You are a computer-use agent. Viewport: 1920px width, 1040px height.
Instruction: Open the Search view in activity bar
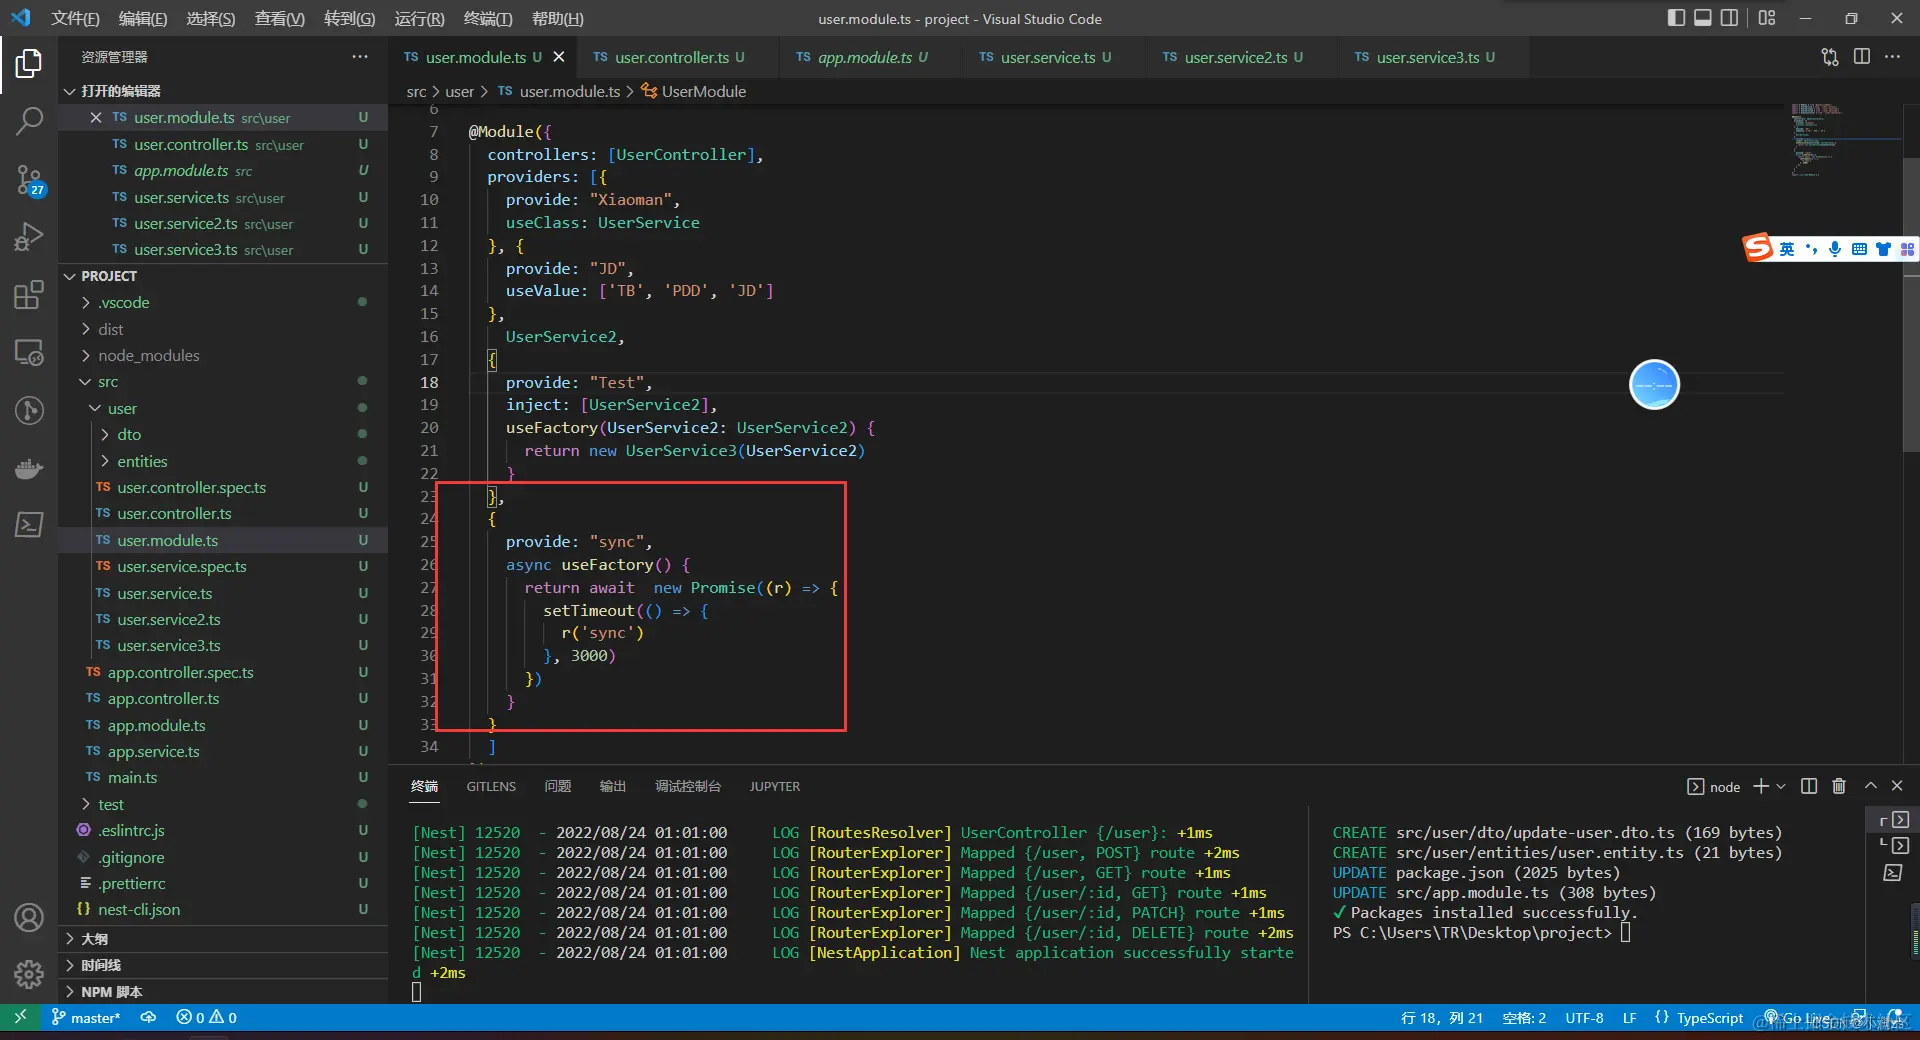point(29,122)
